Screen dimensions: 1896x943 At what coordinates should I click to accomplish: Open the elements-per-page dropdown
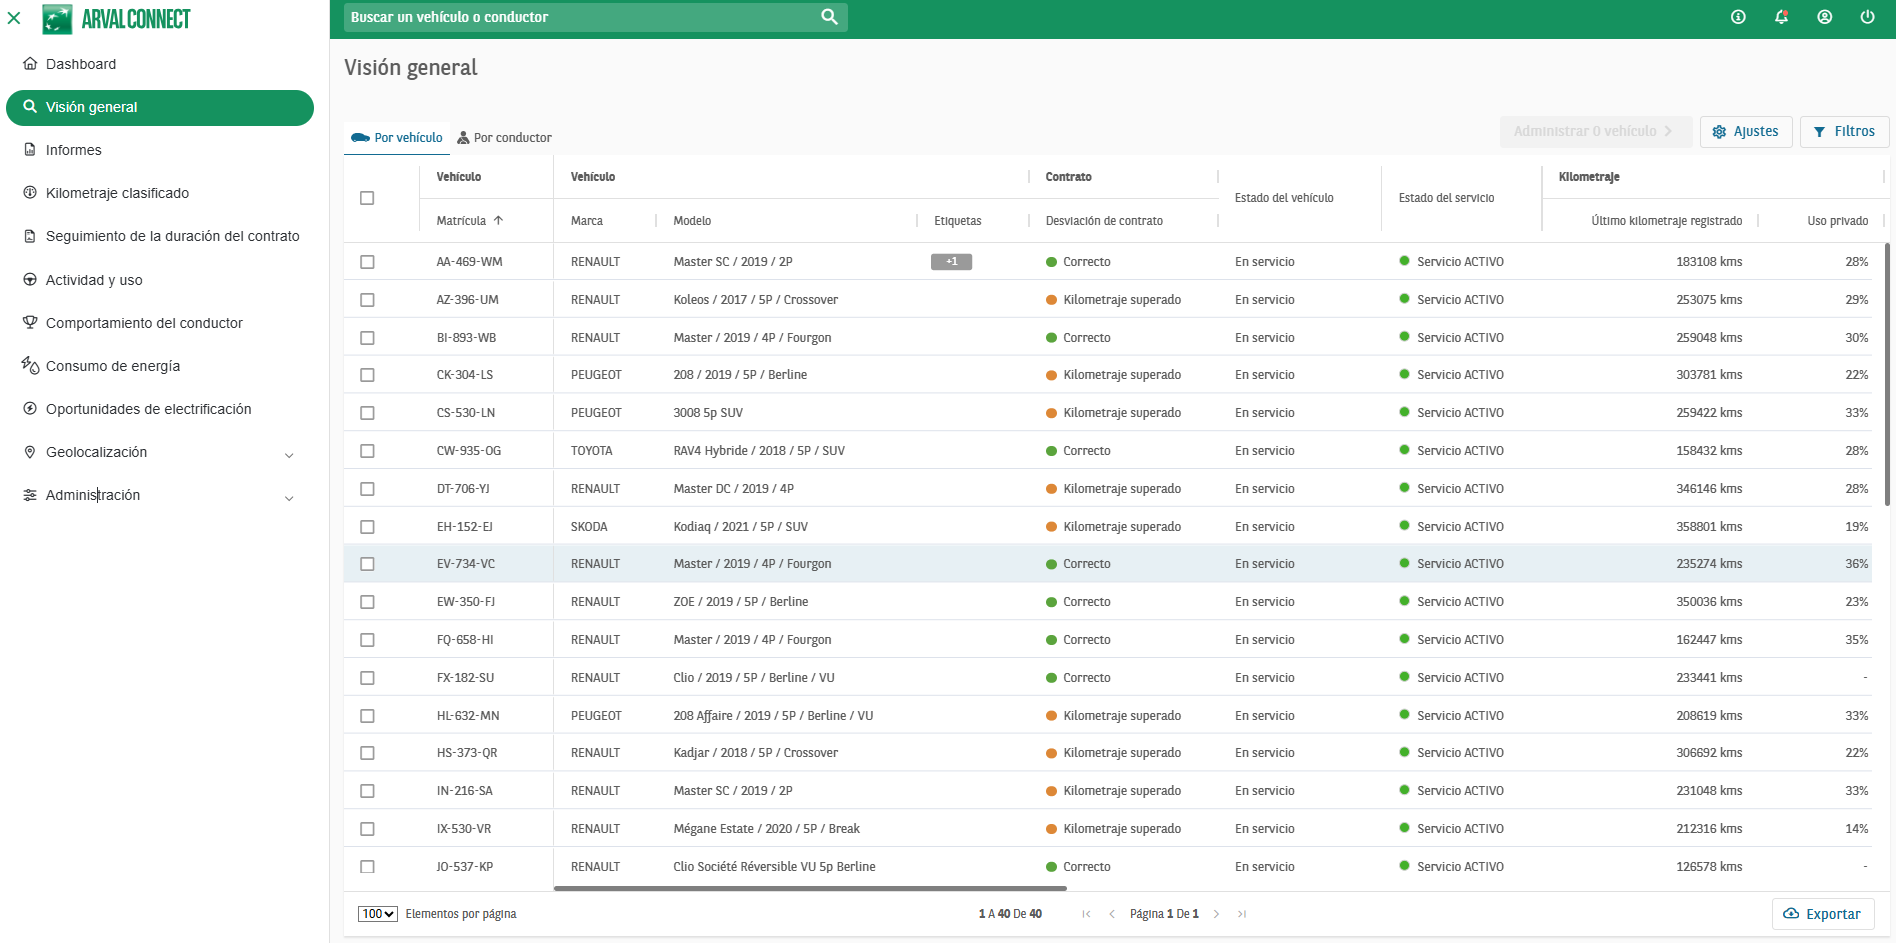[x=378, y=914]
